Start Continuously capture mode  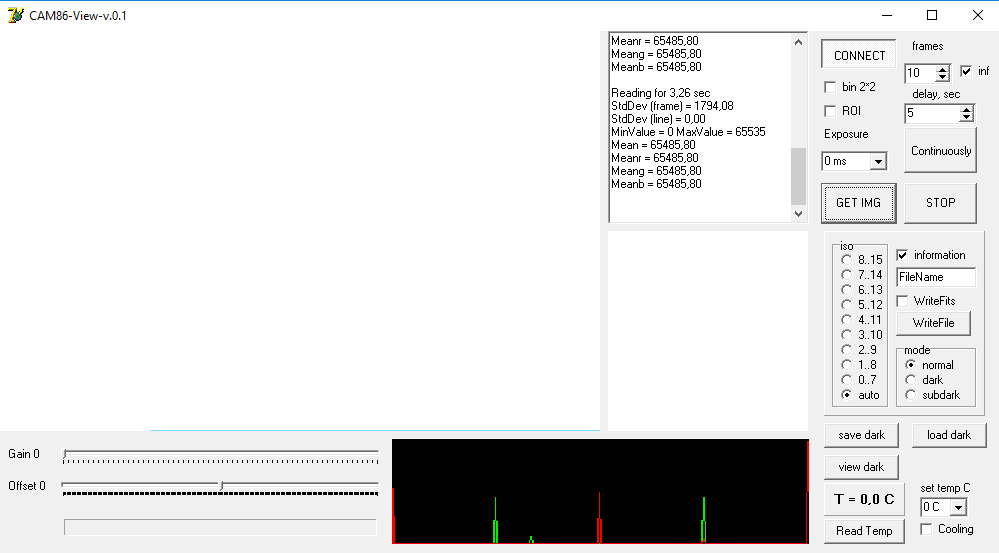(940, 150)
